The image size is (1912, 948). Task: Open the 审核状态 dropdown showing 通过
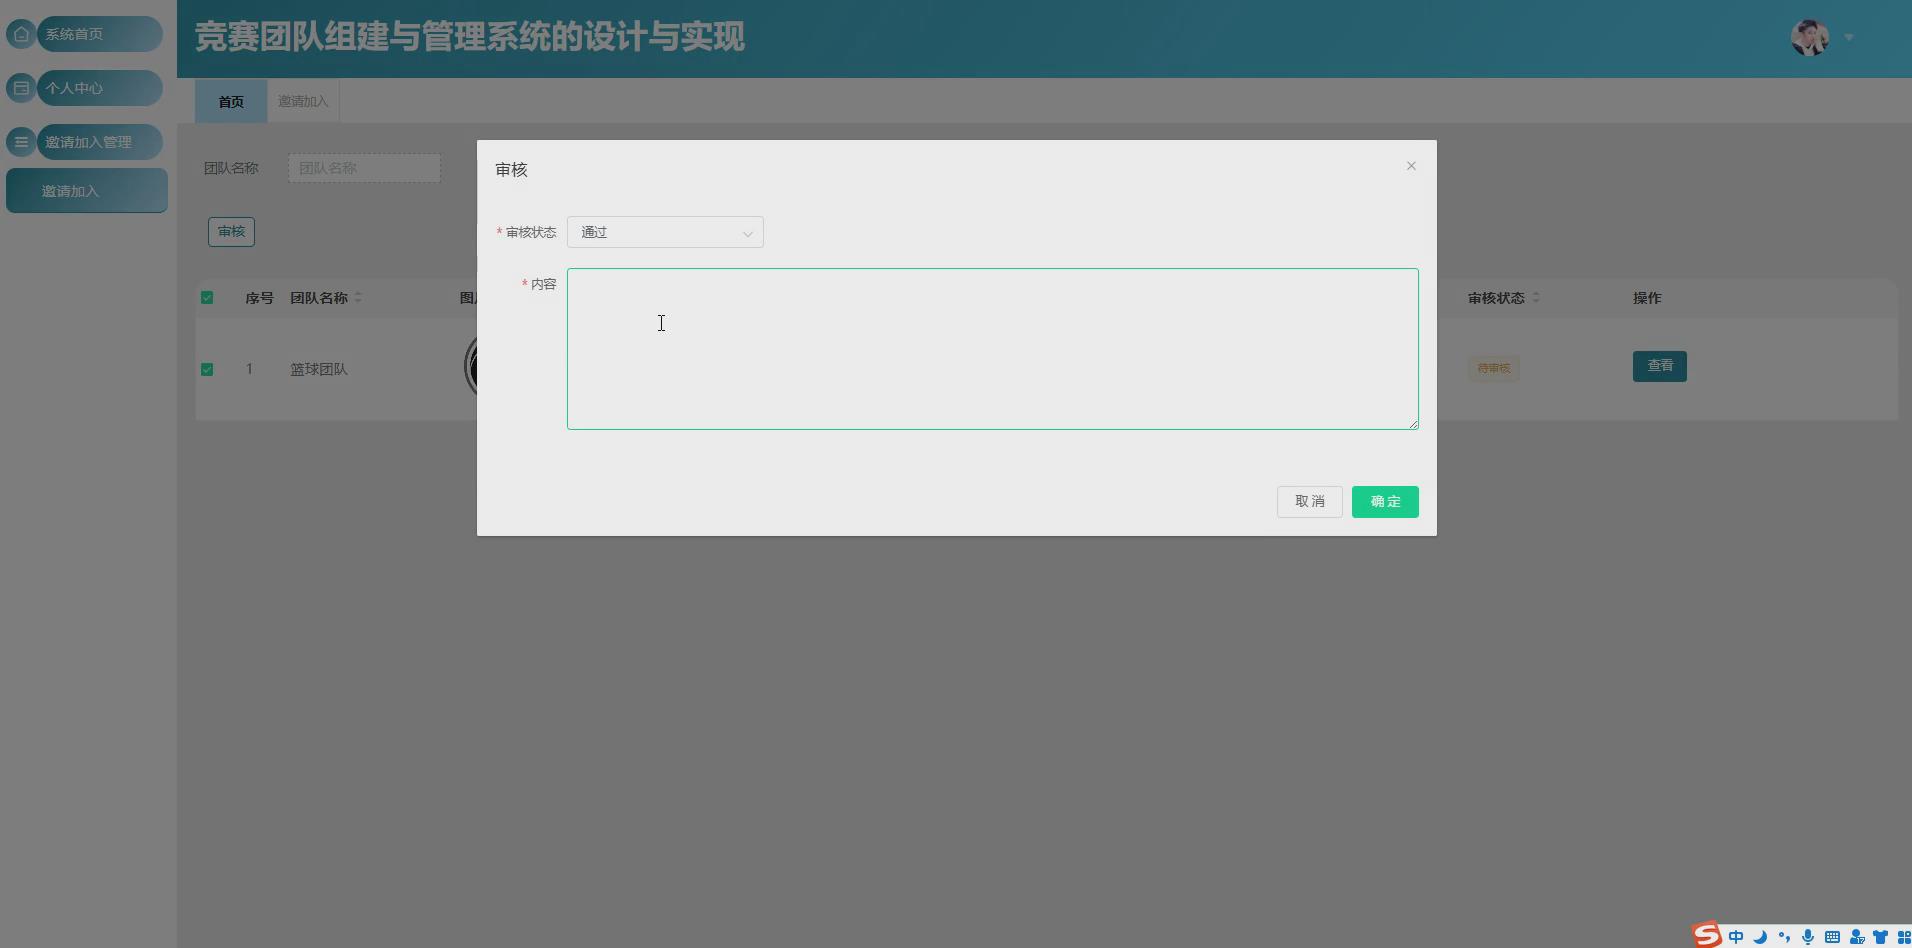[x=664, y=232]
